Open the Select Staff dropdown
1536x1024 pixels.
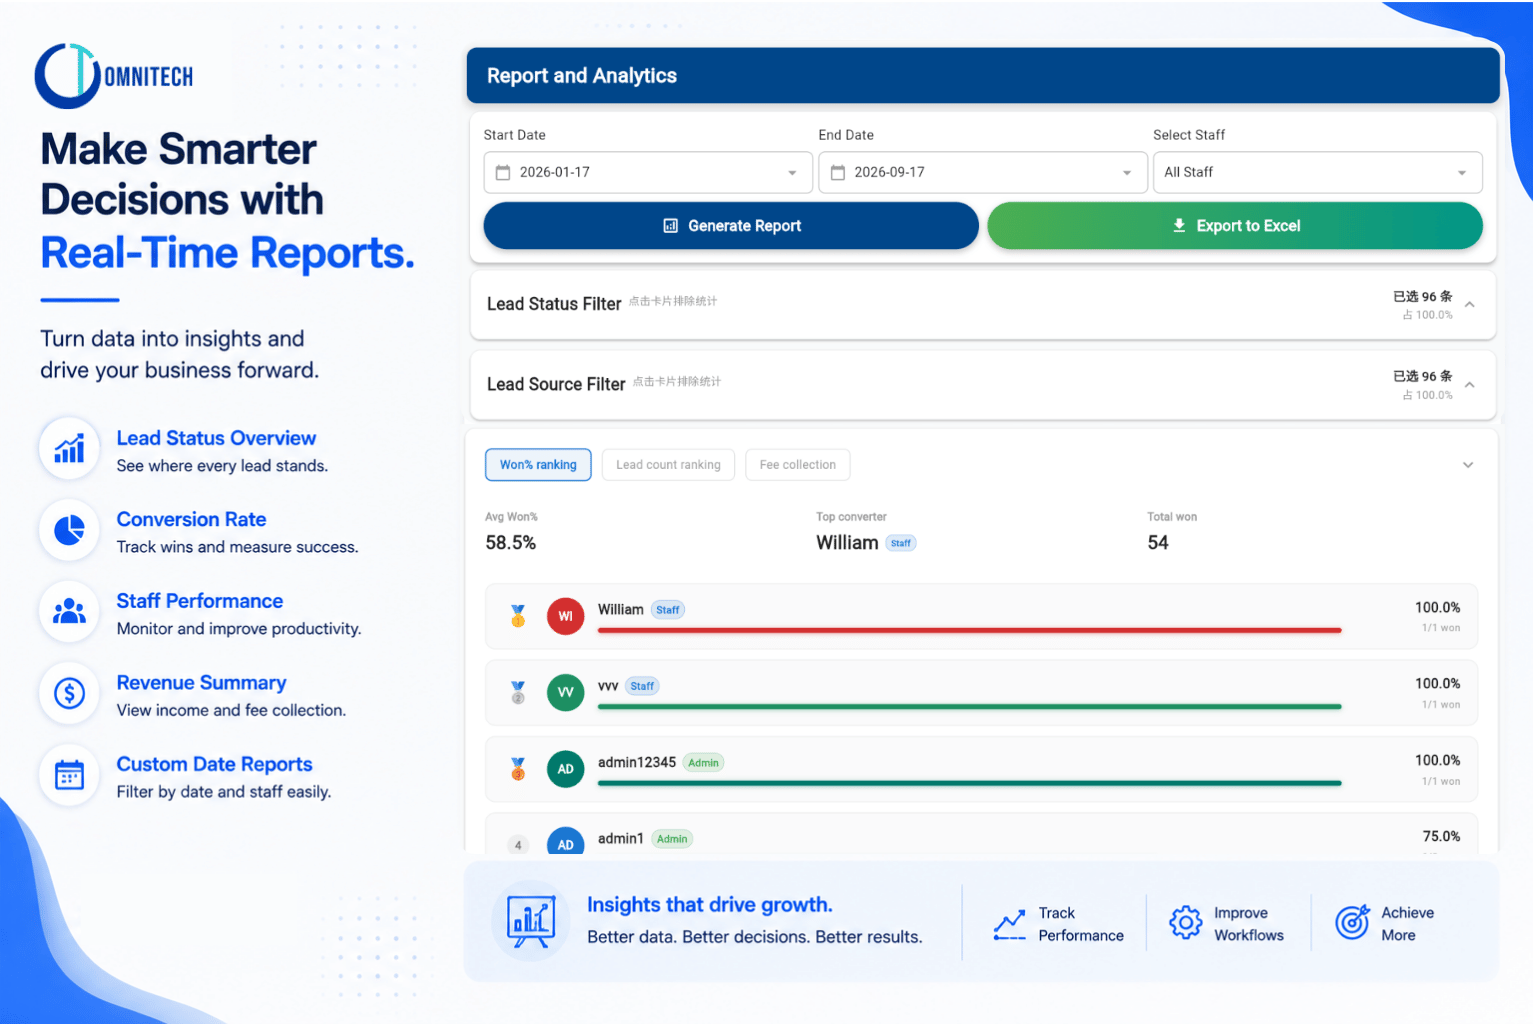(x=1317, y=172)
